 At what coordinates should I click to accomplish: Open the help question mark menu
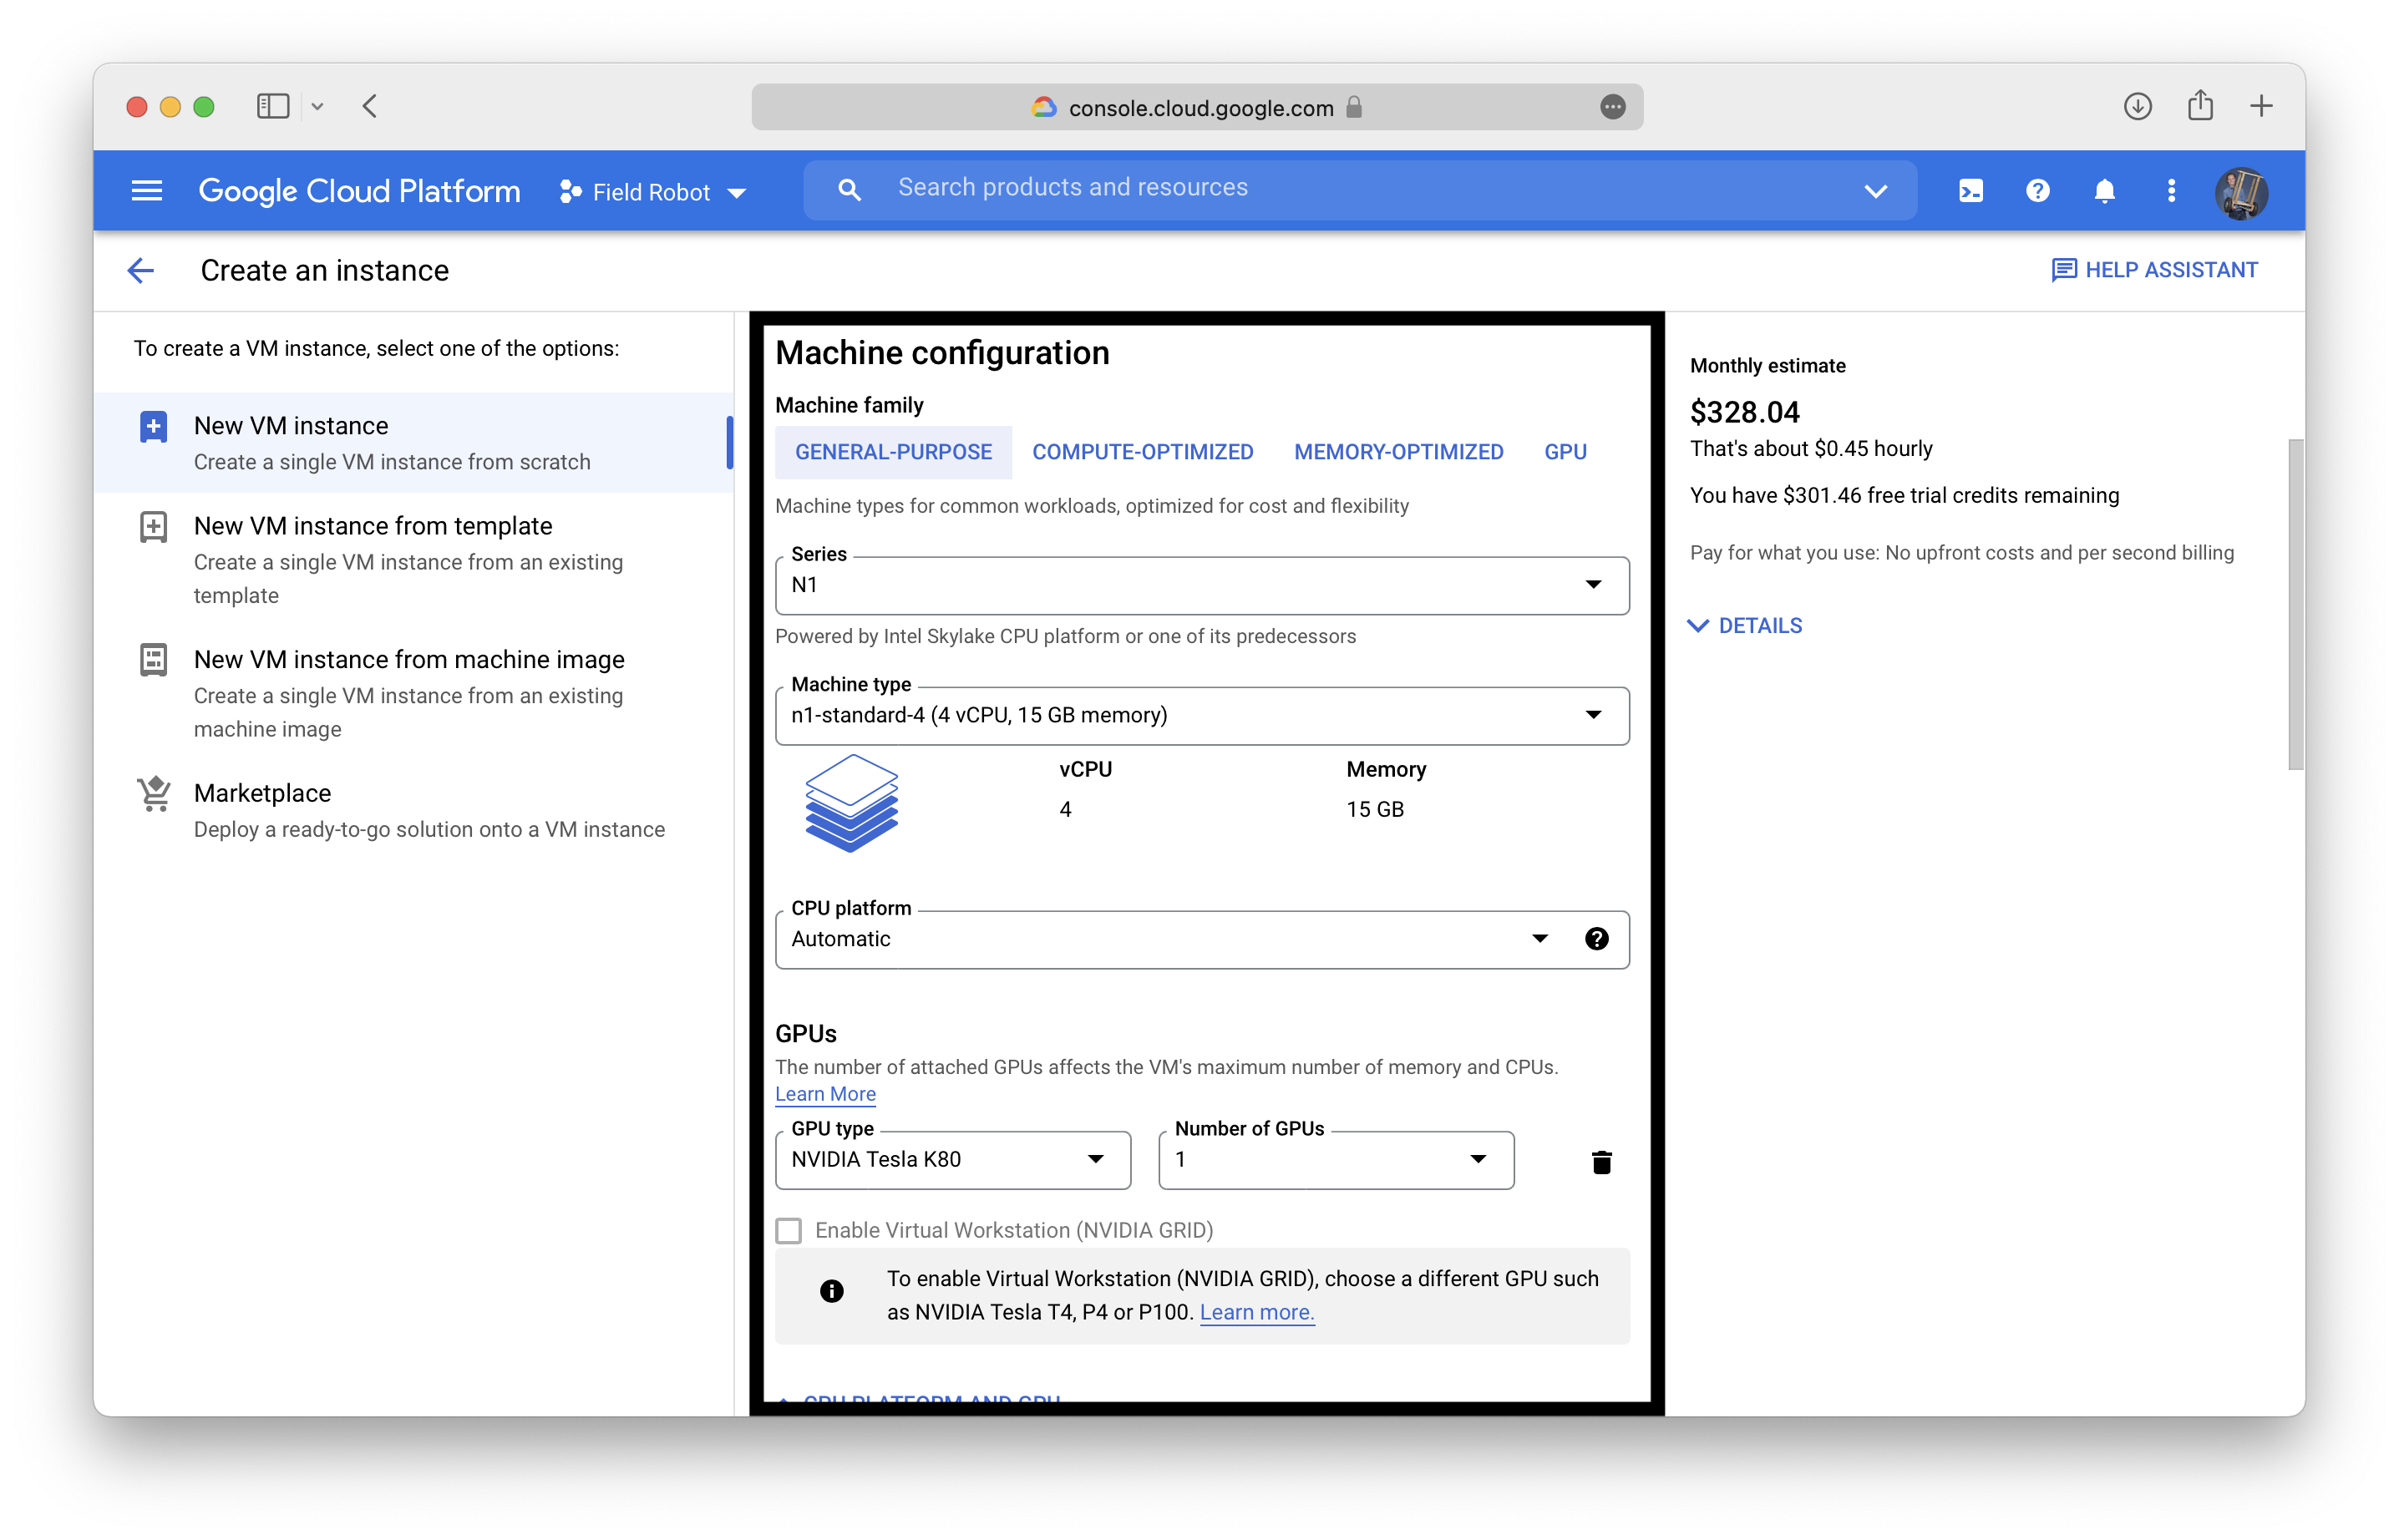[x=2037, y=191]
